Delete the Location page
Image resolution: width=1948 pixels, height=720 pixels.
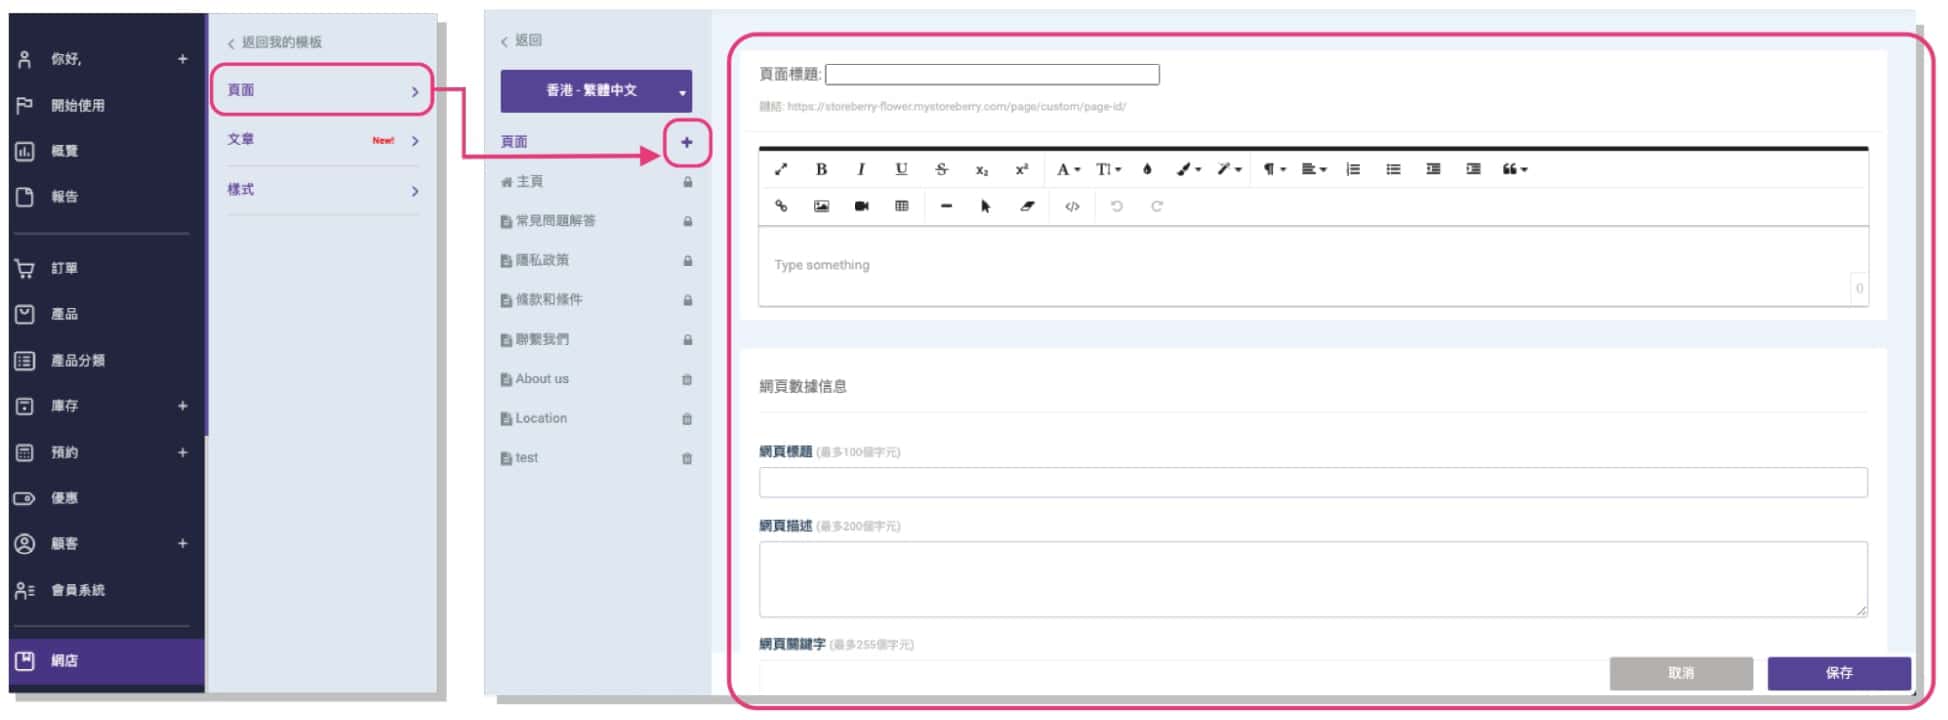pyautogui.click(x=687, y=419)
